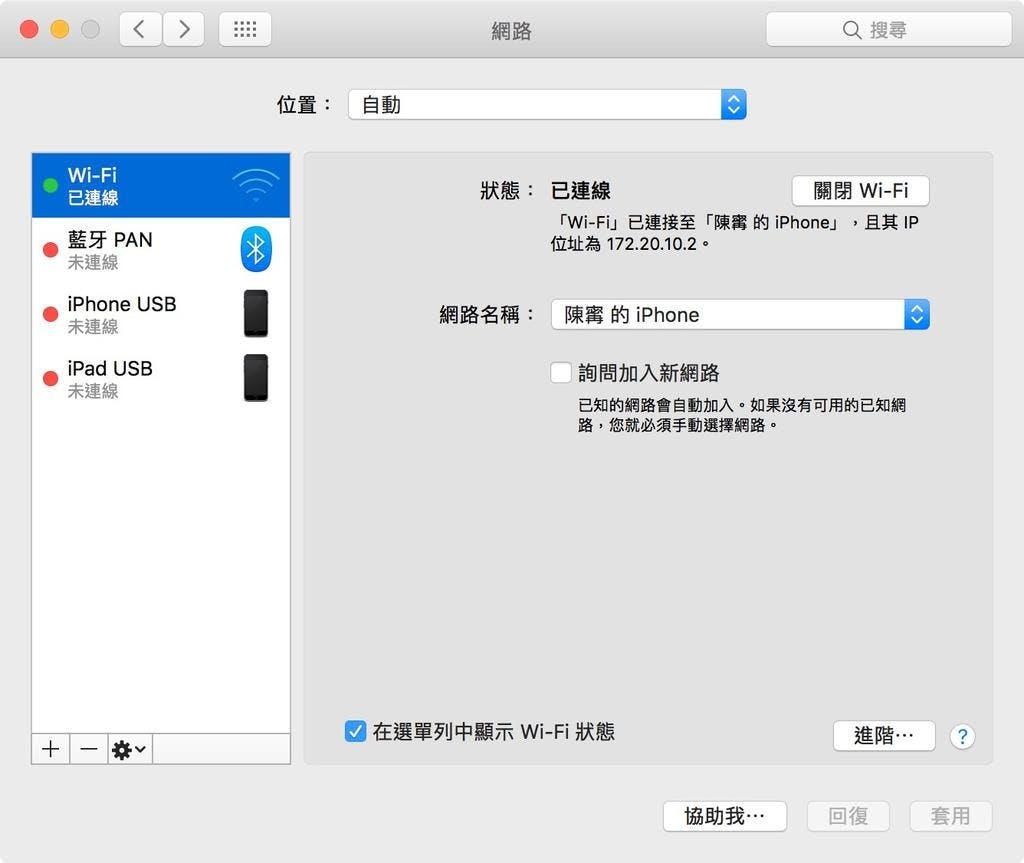Go back with the left arrow button
This screenshot has height=863, width=1024.
(x=140, y=30)
